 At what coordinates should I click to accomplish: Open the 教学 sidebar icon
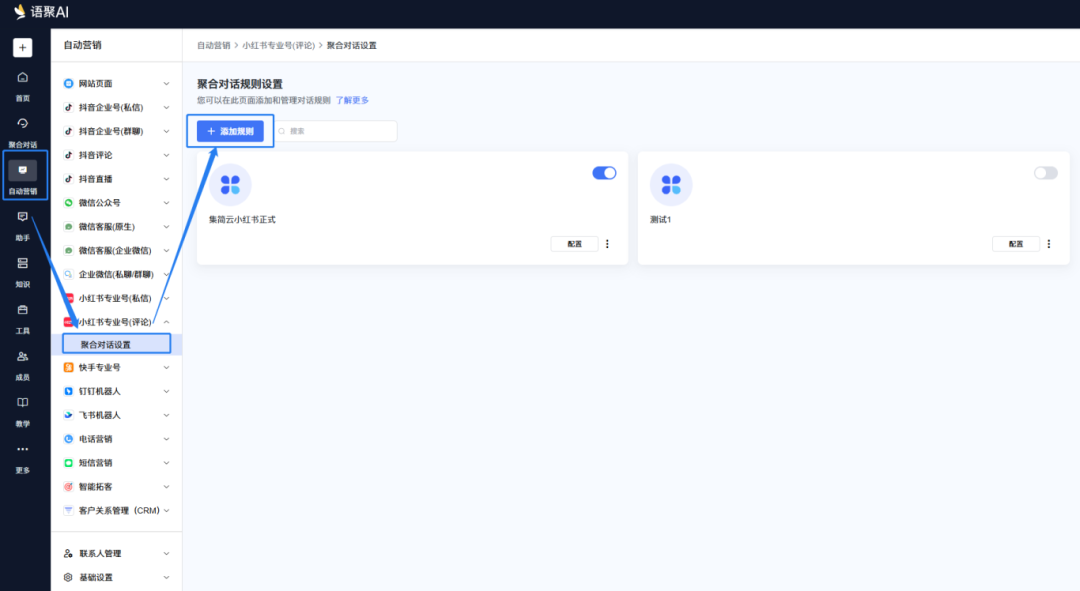tap(23, 402)
